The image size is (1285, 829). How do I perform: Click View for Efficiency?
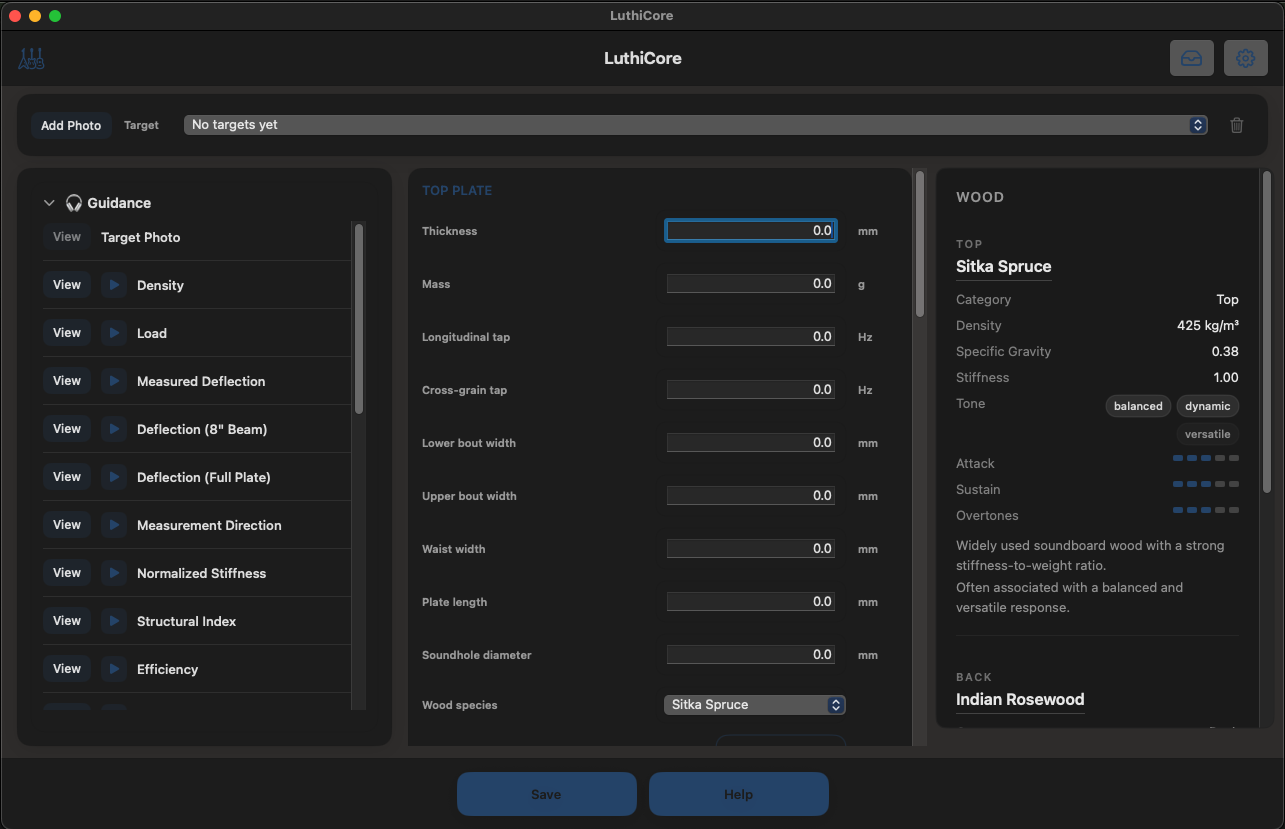[x=67, y=669]
